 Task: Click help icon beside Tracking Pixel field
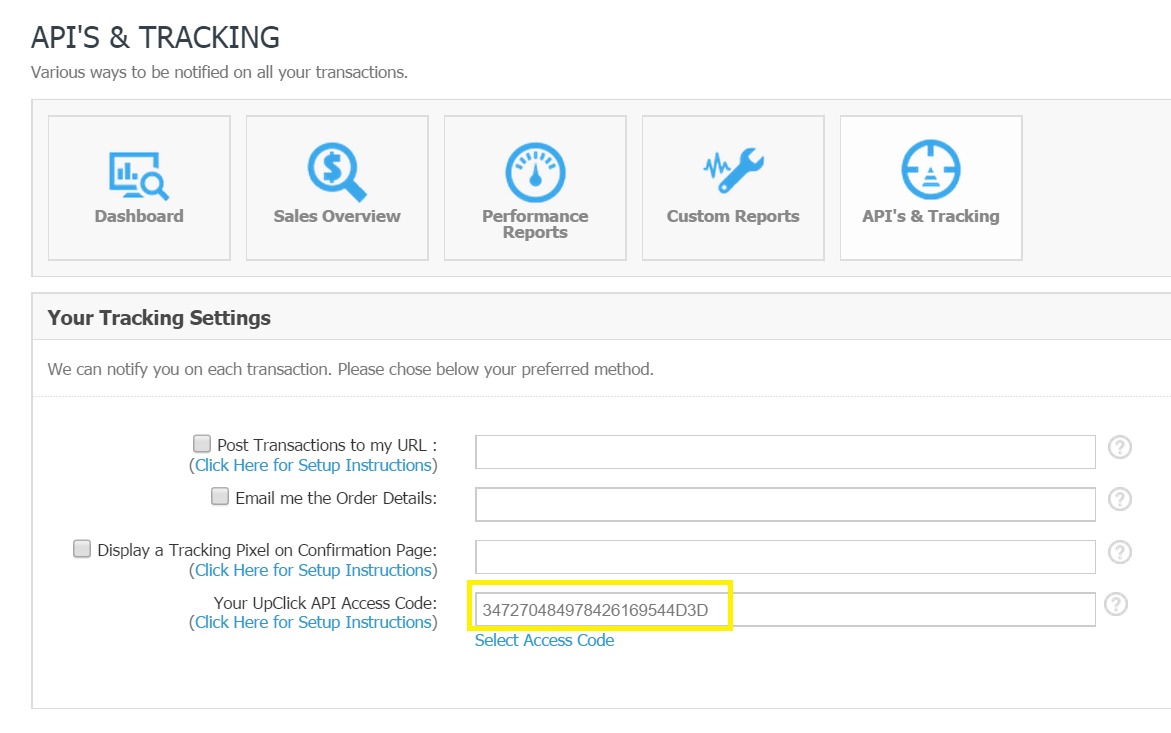pos(1120,552)
